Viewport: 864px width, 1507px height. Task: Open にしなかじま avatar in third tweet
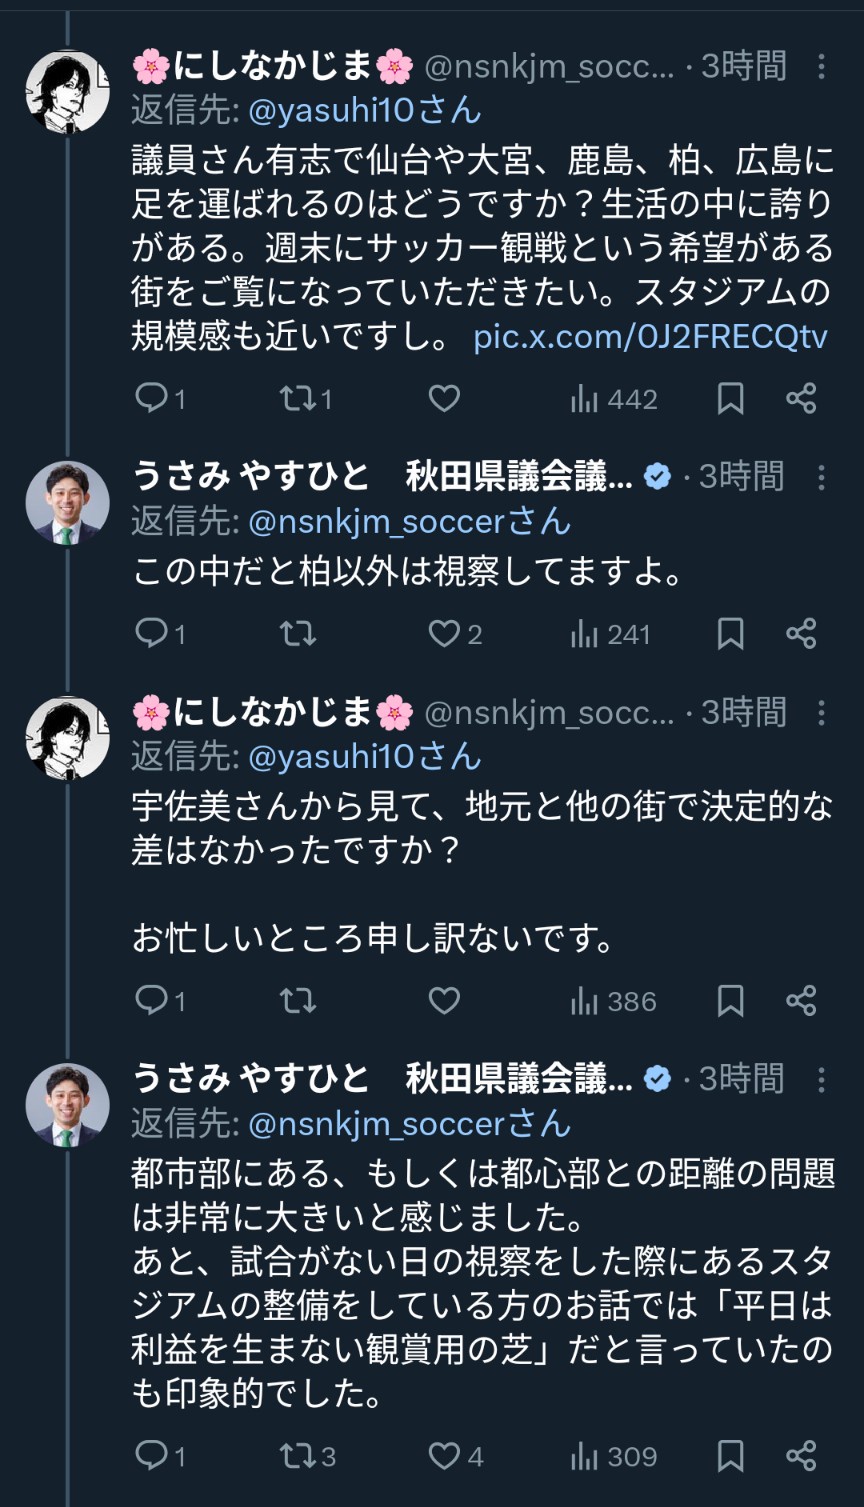(67, 738)
